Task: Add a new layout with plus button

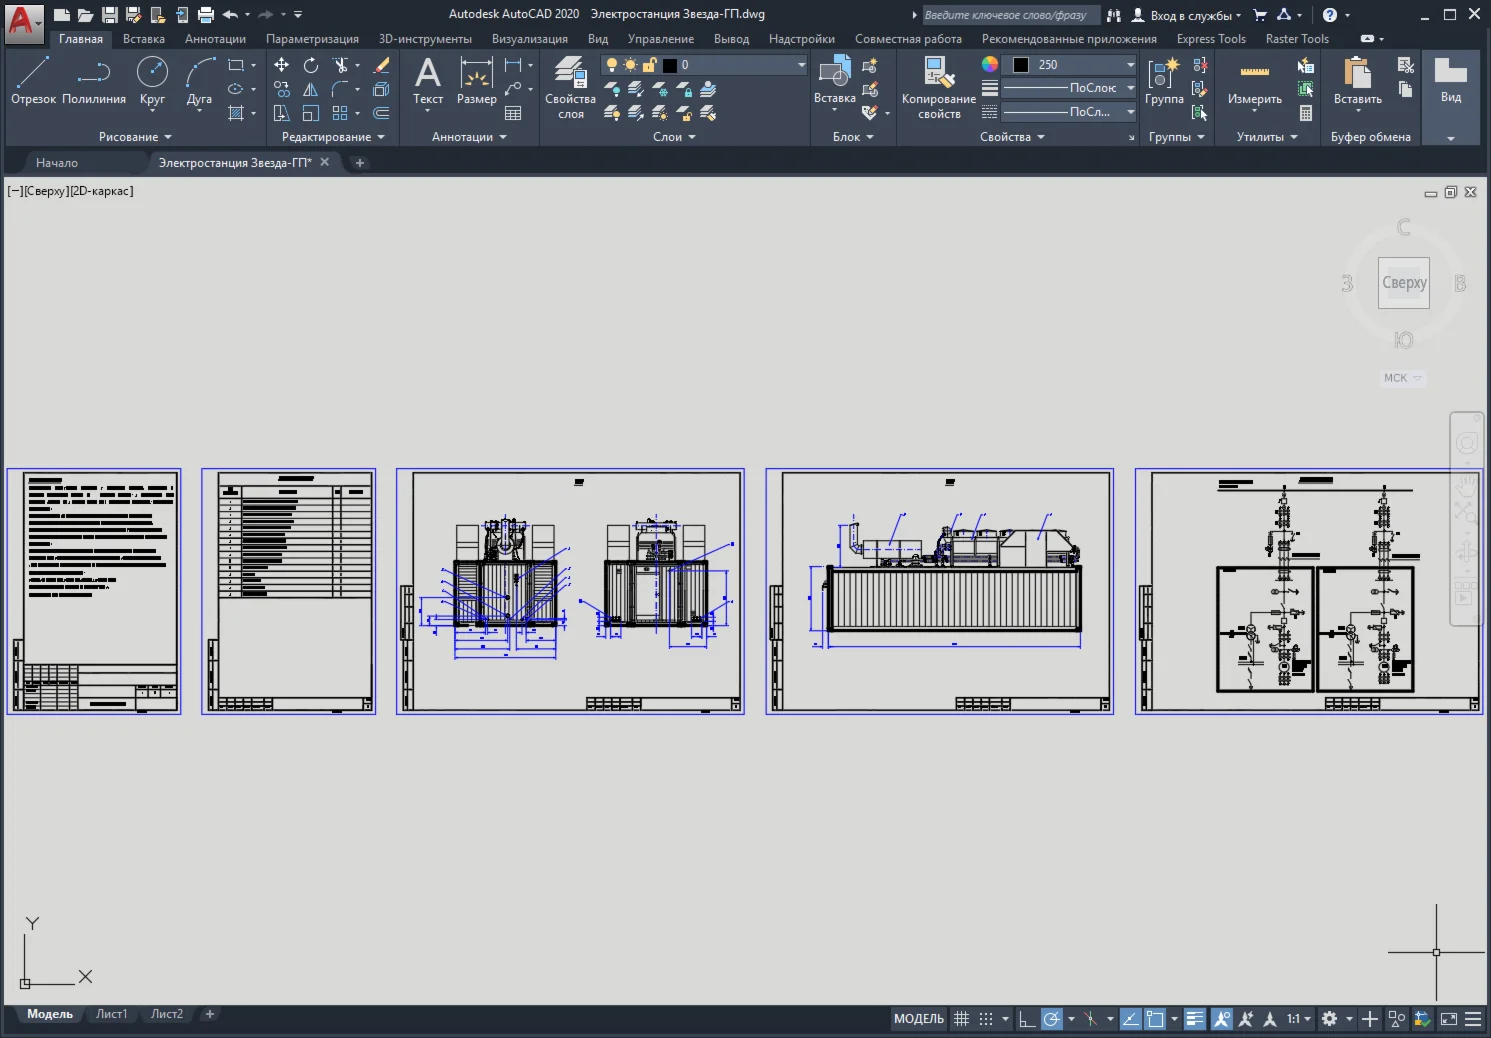Action: pos(210,1014)
